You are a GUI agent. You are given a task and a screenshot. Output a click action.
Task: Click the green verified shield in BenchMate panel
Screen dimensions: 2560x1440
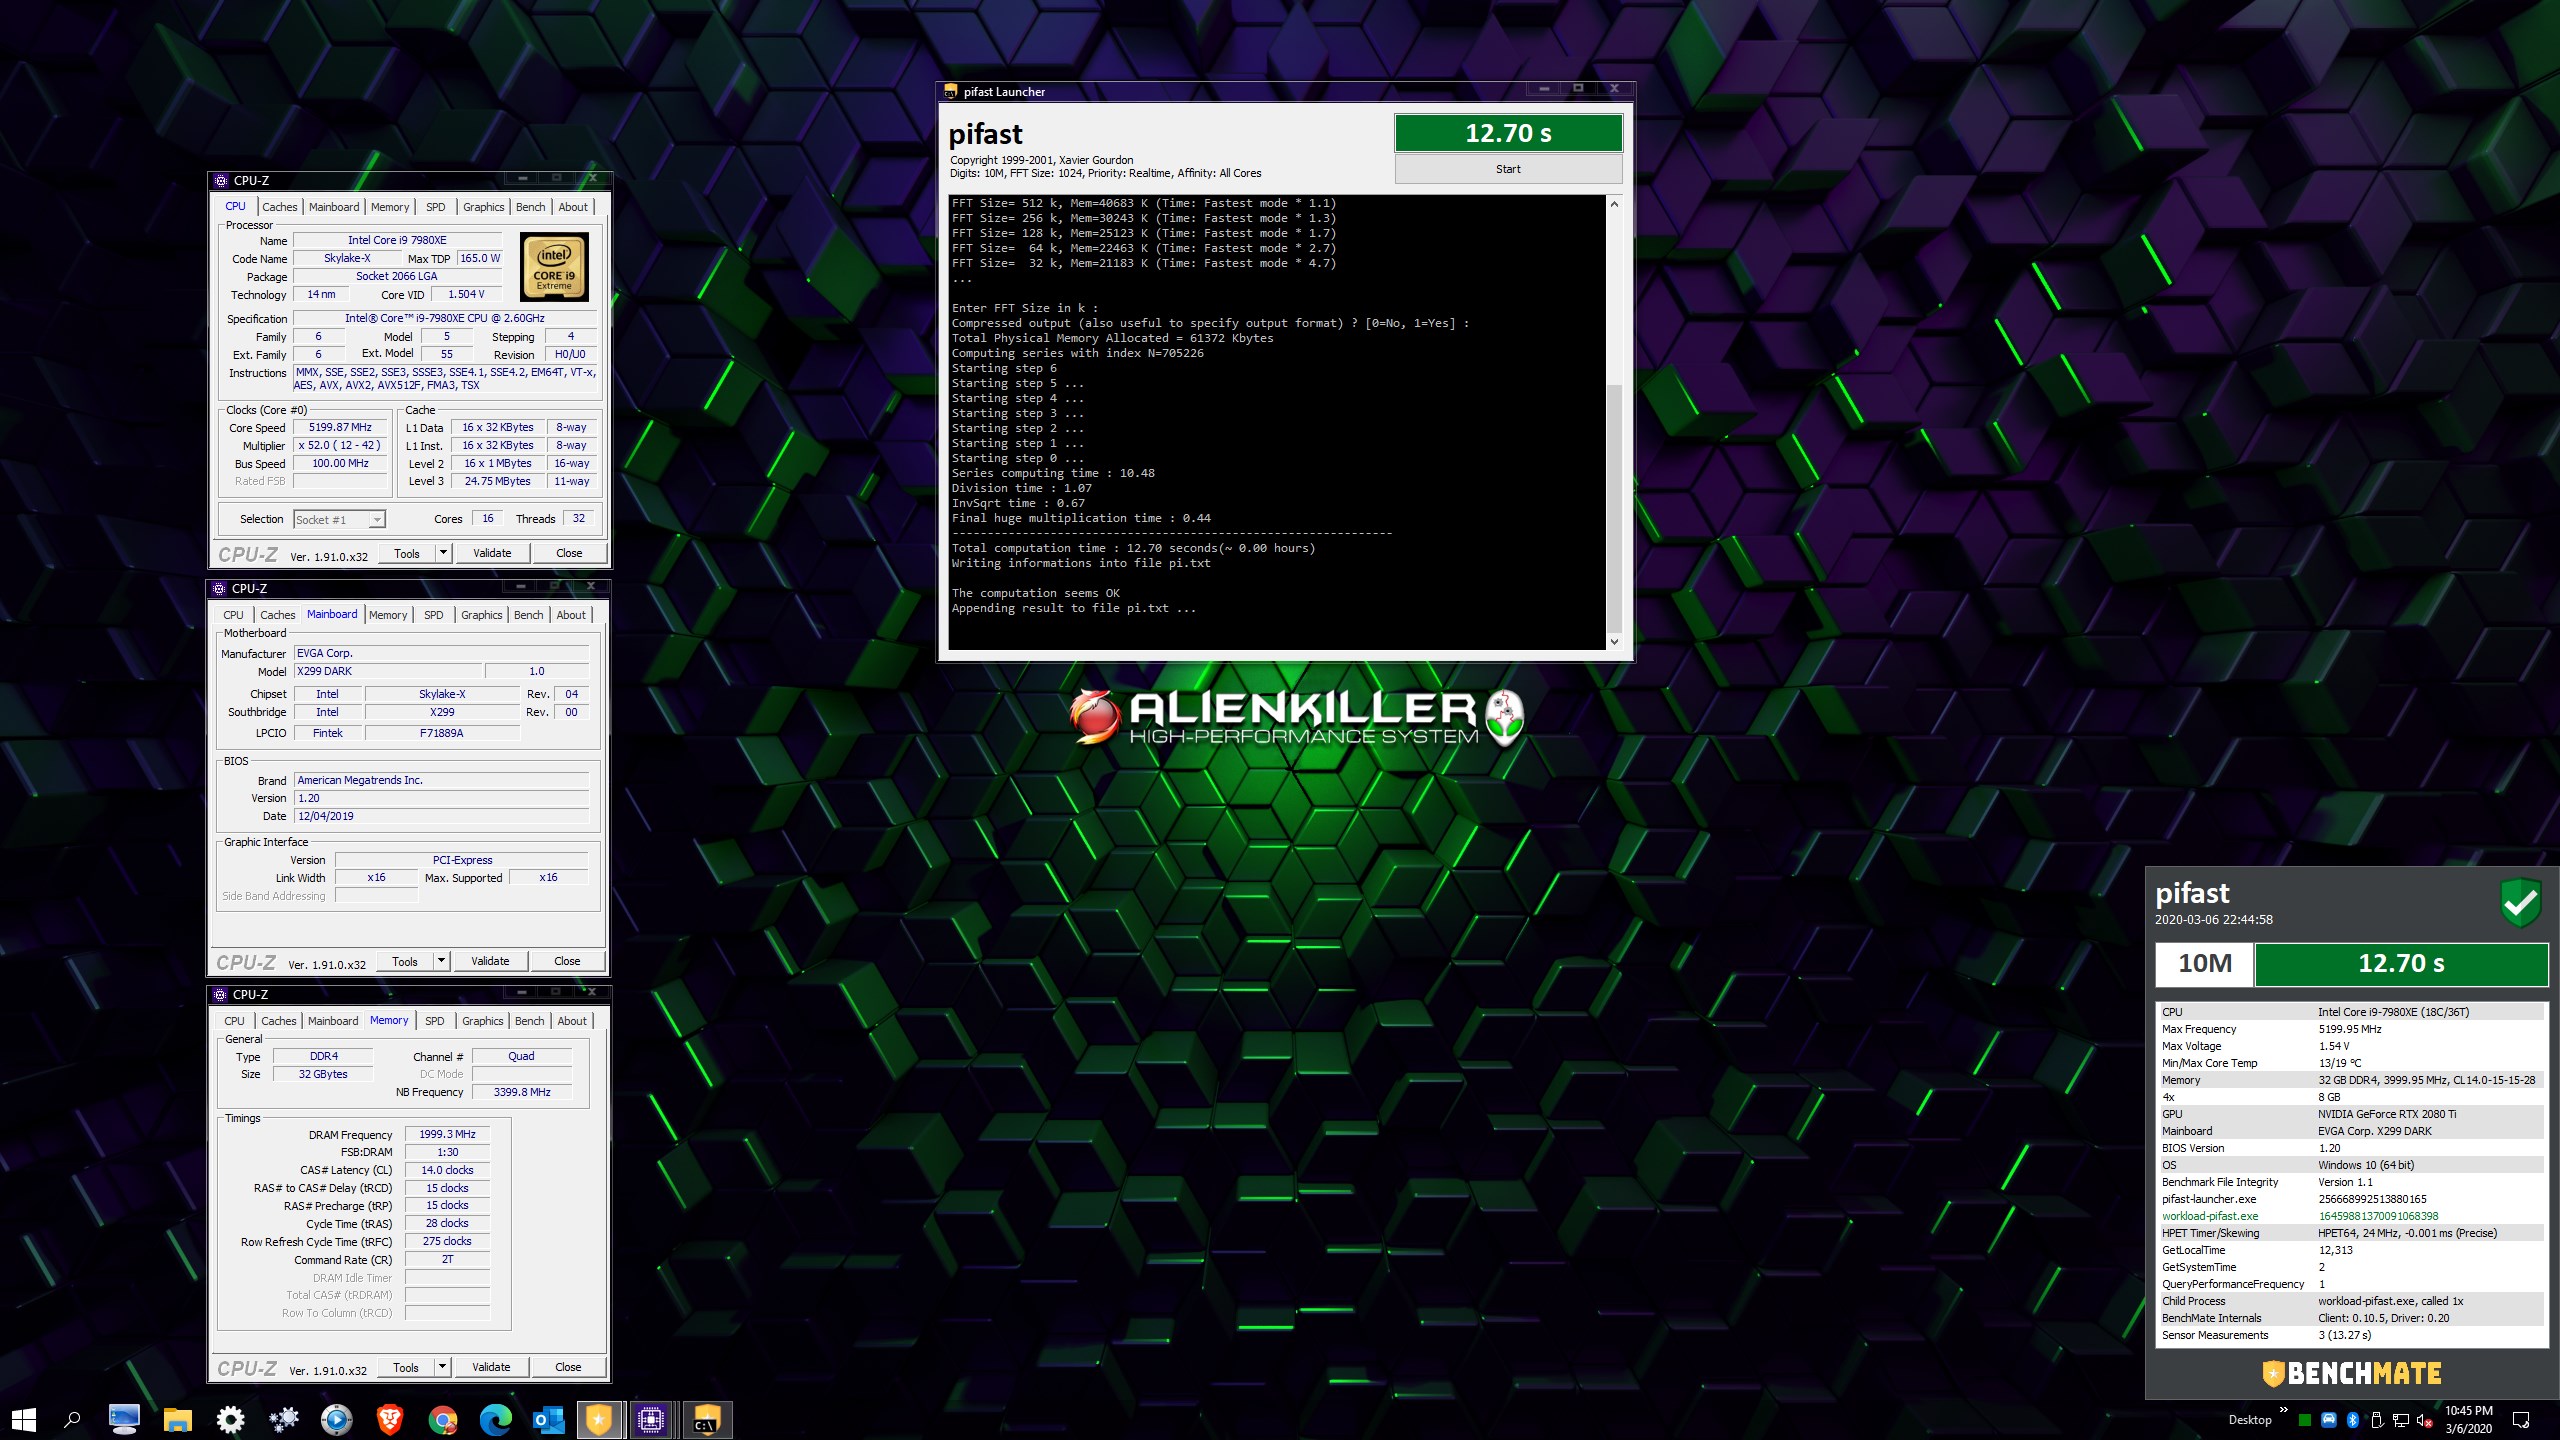[x=2520, y=903]
